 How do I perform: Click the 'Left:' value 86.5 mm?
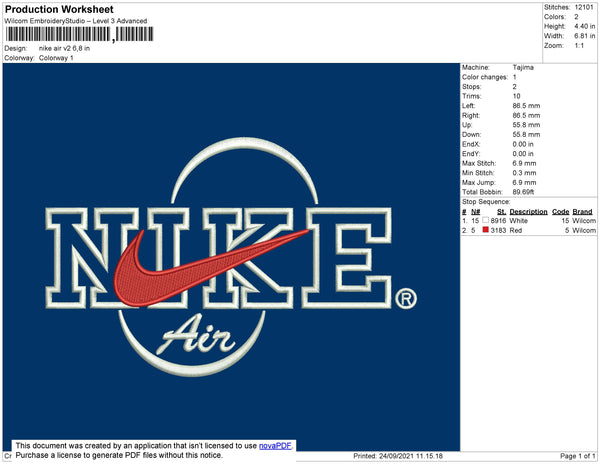pos(526,106)
